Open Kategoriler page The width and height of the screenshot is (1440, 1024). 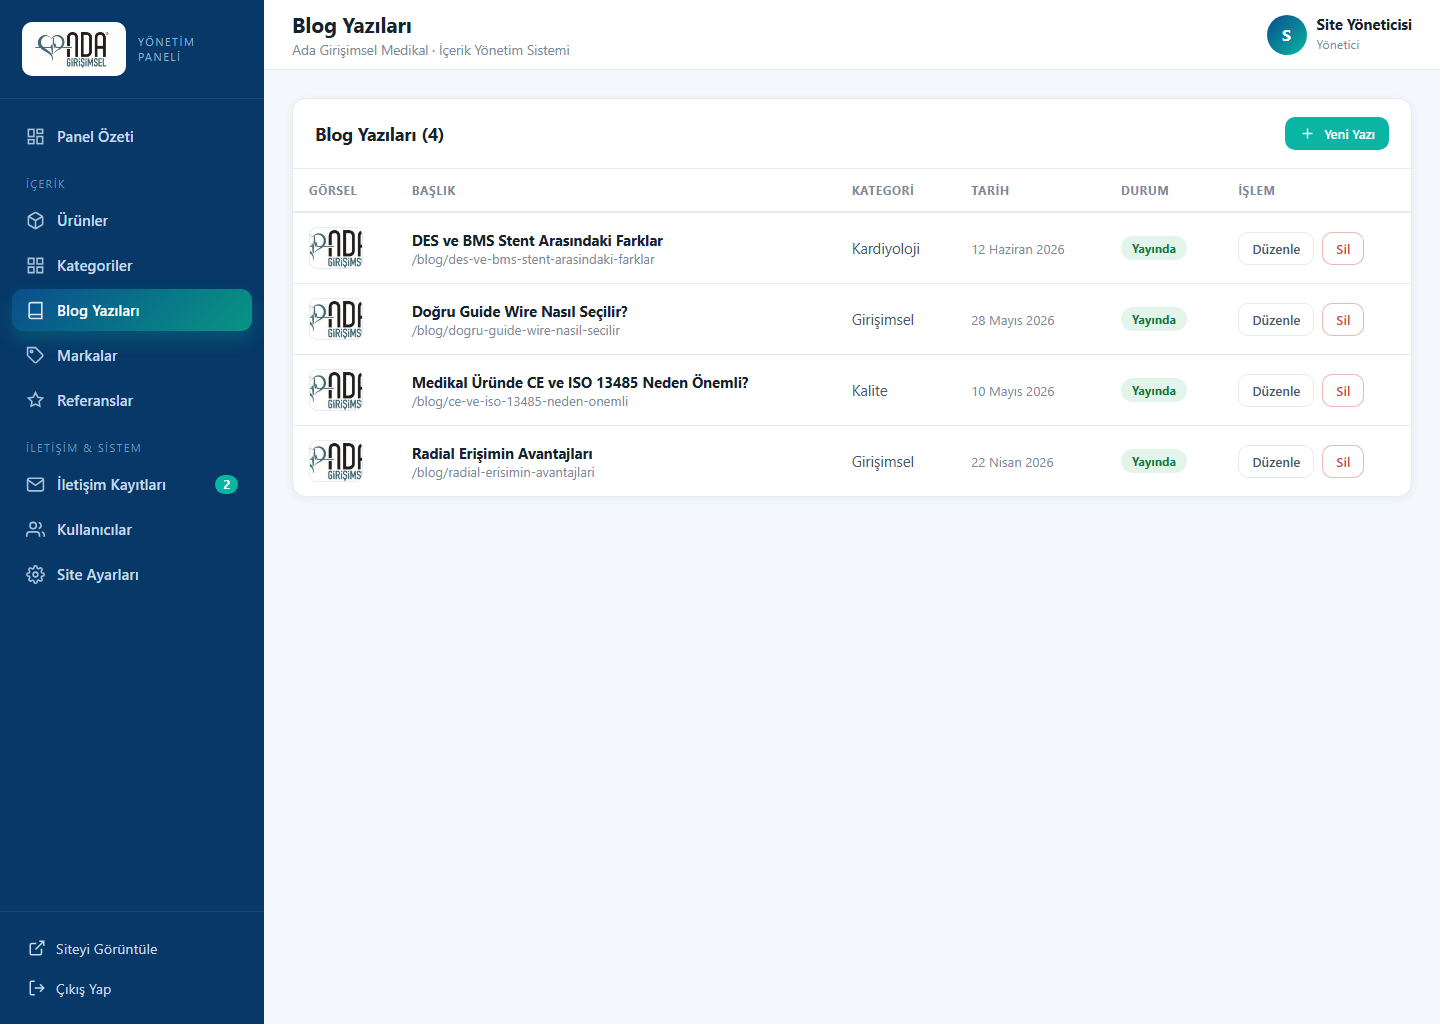132,265
